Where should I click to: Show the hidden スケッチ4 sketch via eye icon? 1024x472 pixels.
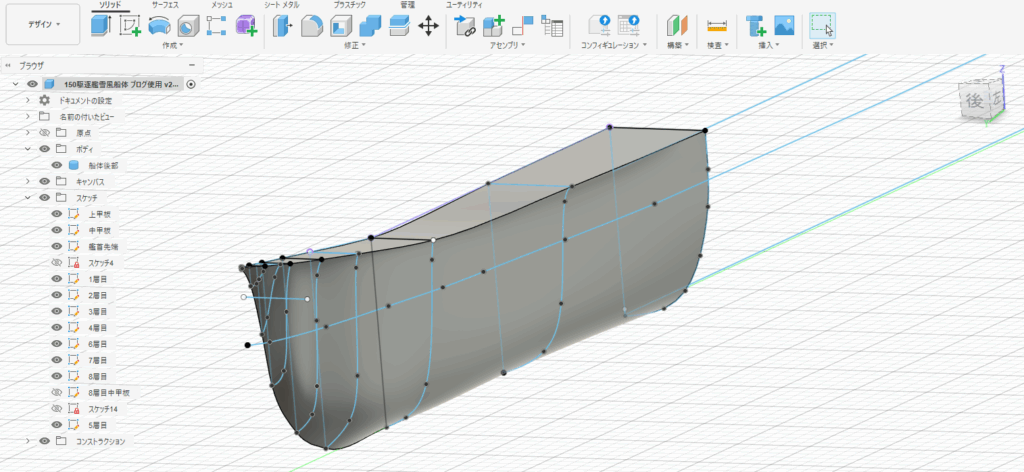[x=57, y=262]
